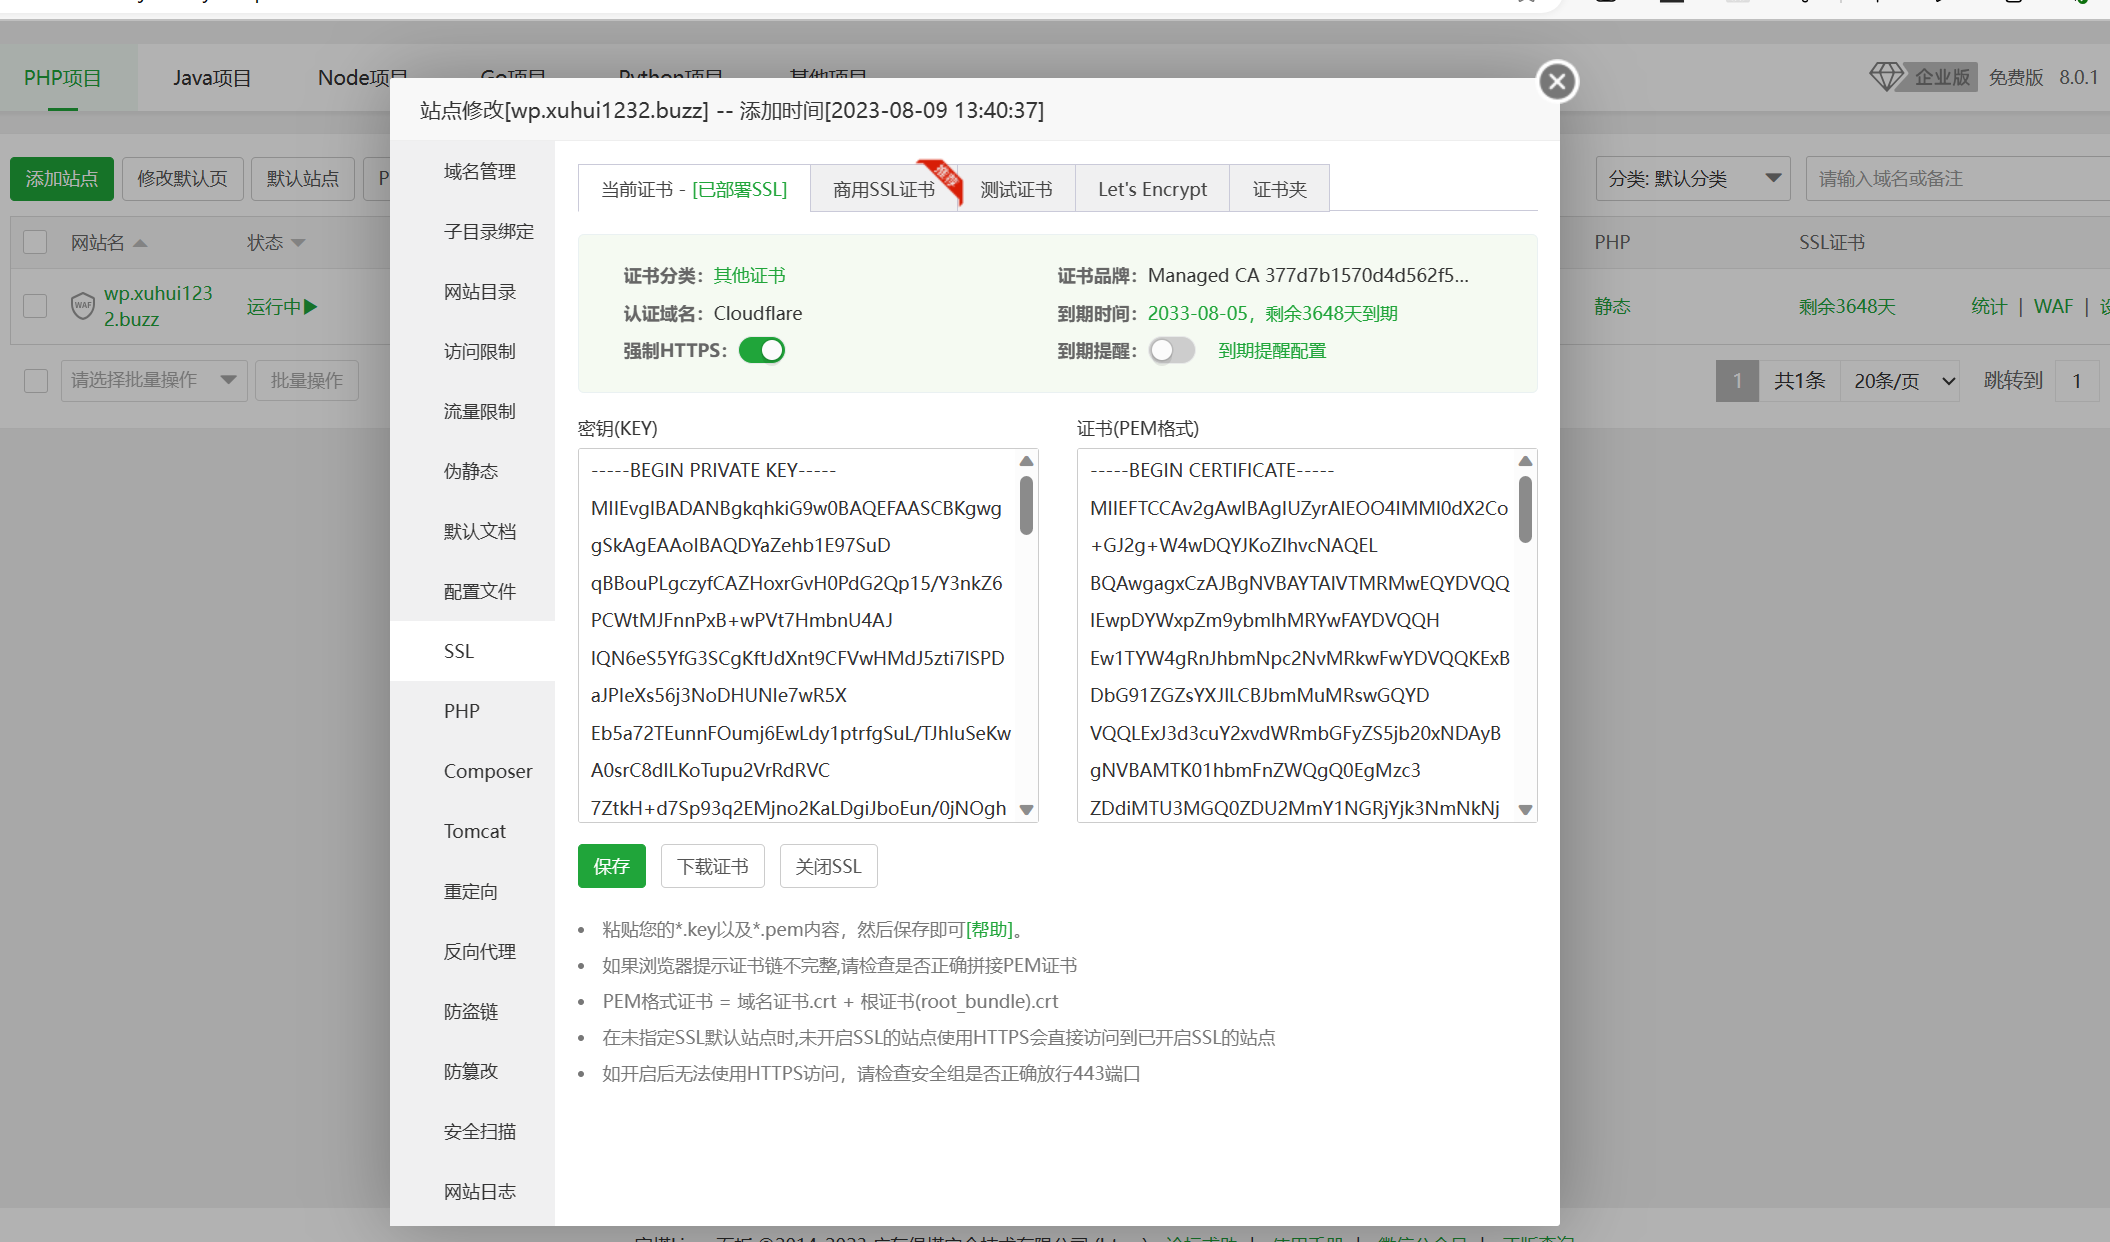Screen dimensions: 2110x1242
Task: Click the green 保存 button
Action: pyautogui.click(x=612, y=866)
